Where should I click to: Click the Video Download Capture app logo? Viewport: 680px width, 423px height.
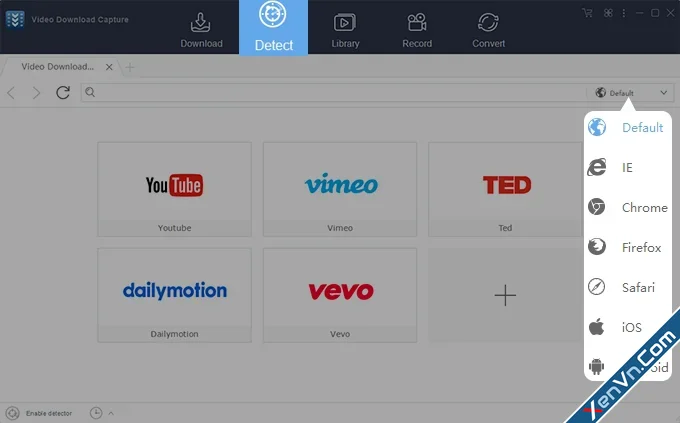[x=15, y=20]
